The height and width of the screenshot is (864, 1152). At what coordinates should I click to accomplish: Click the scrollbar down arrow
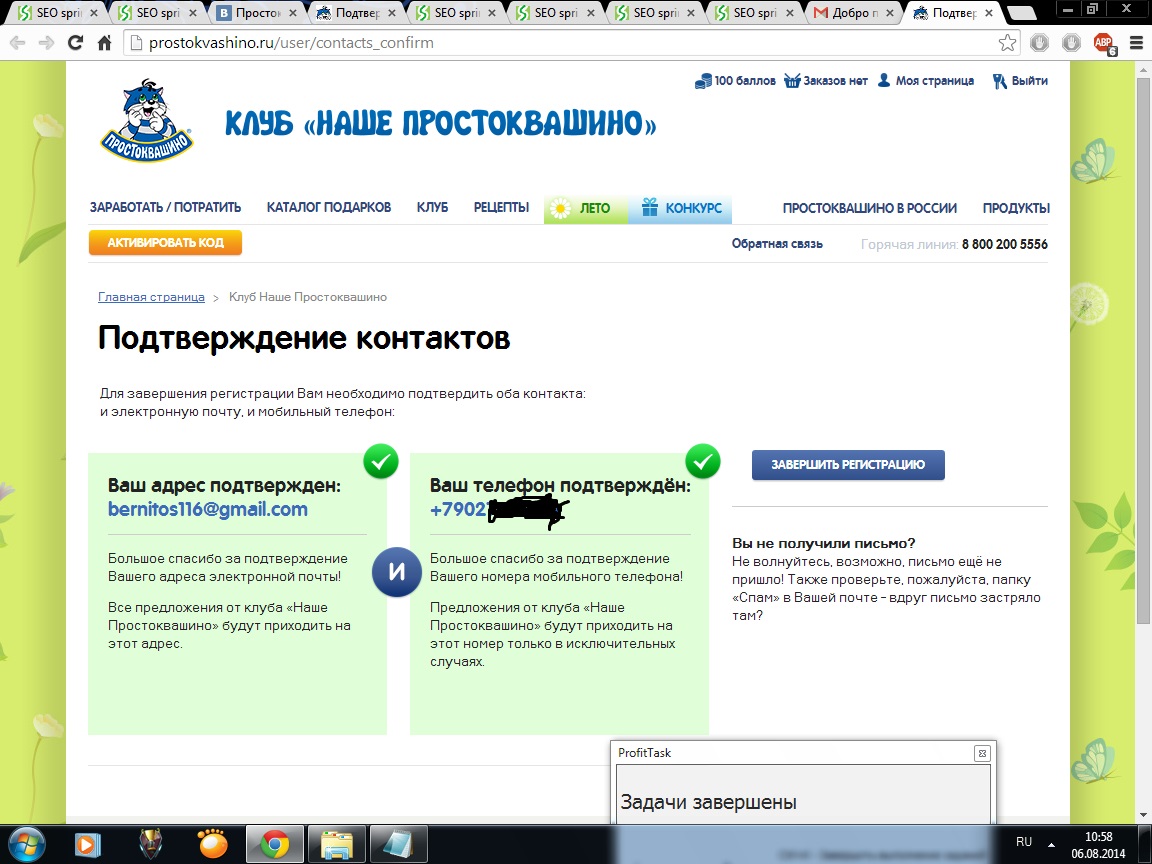click(x=1144, y=815)
